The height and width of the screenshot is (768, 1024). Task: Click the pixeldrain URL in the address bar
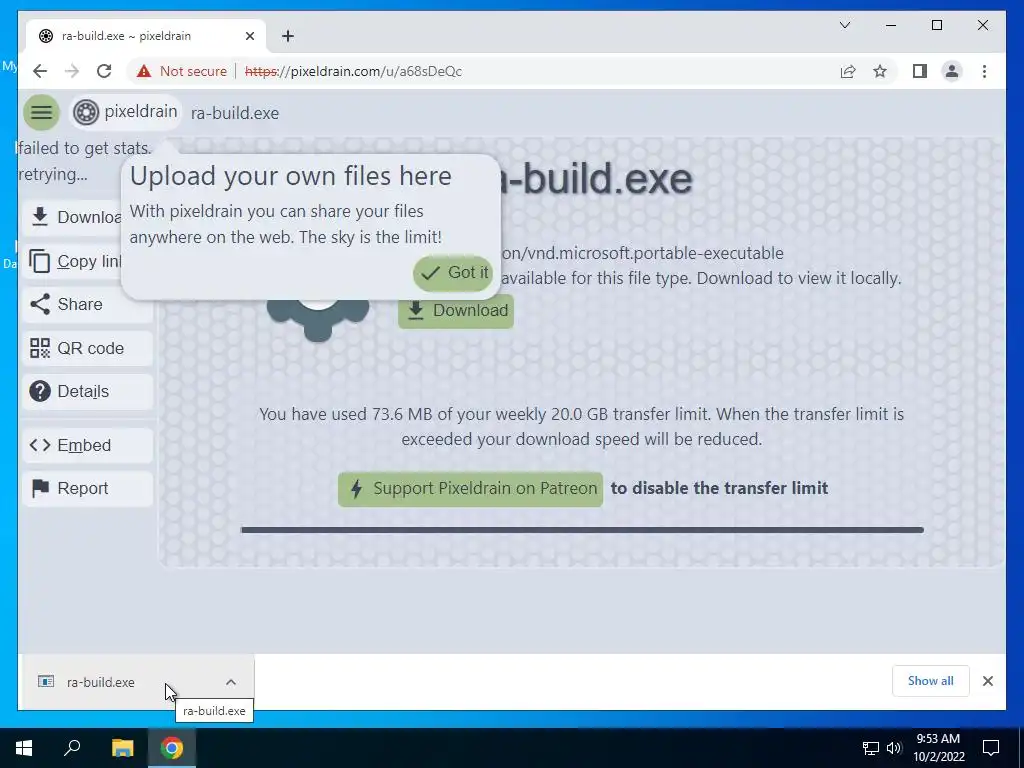click(353, 71)
